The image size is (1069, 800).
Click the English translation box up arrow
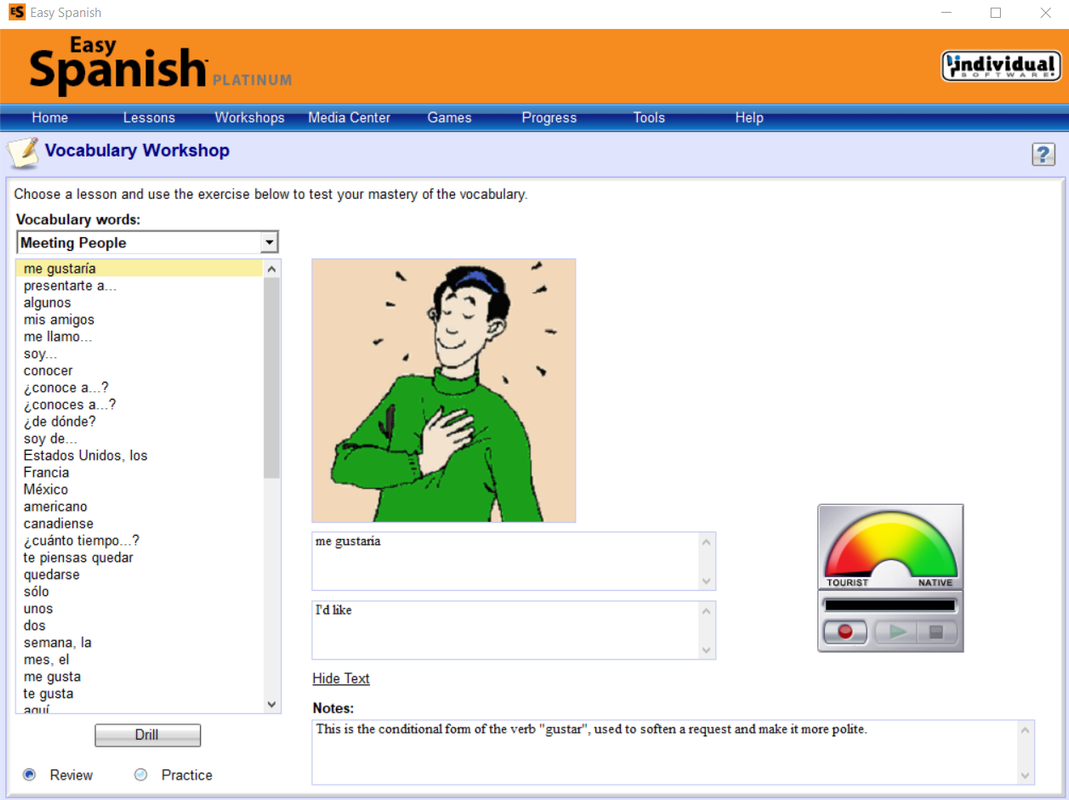point(706,611)
